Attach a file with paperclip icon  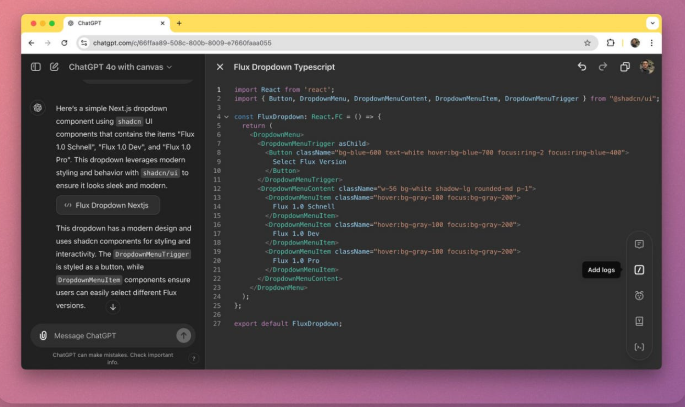43,335
